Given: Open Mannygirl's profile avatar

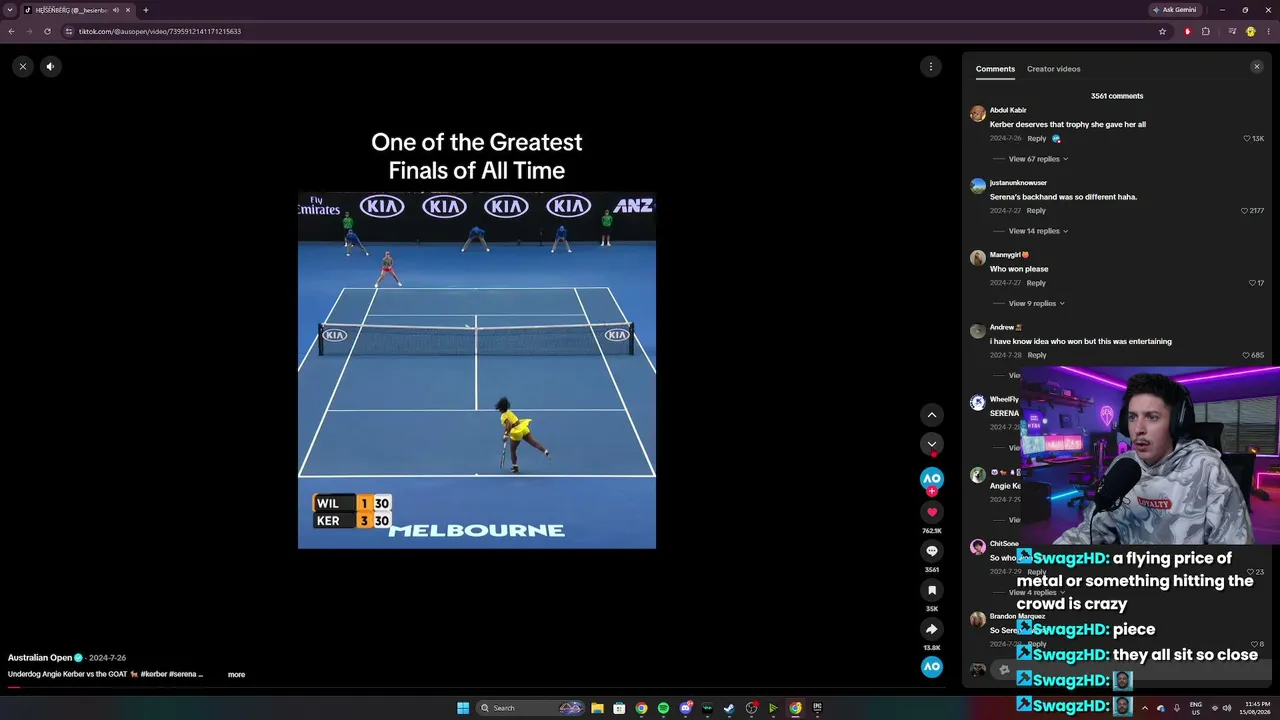Looking at the screenshot, I should click(x=978, y=258).
